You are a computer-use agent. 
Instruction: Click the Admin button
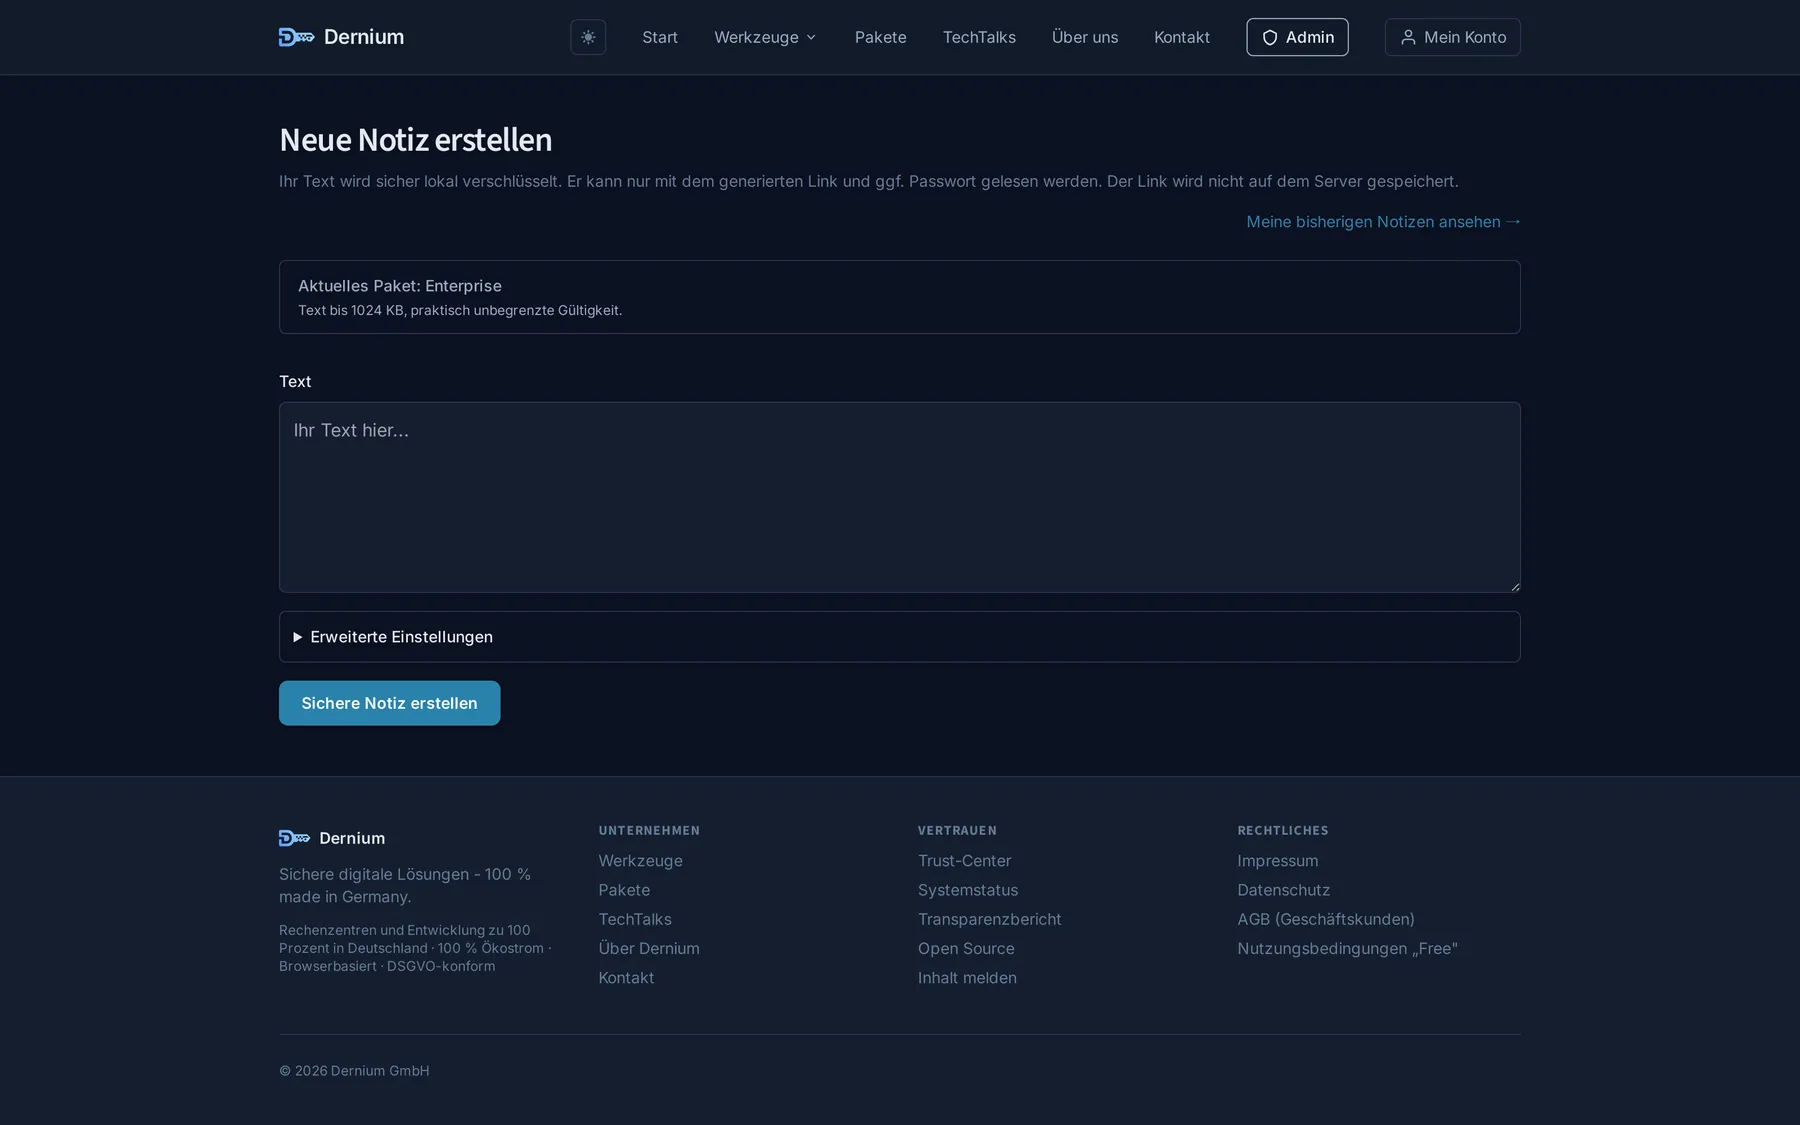coord(1297,37)
